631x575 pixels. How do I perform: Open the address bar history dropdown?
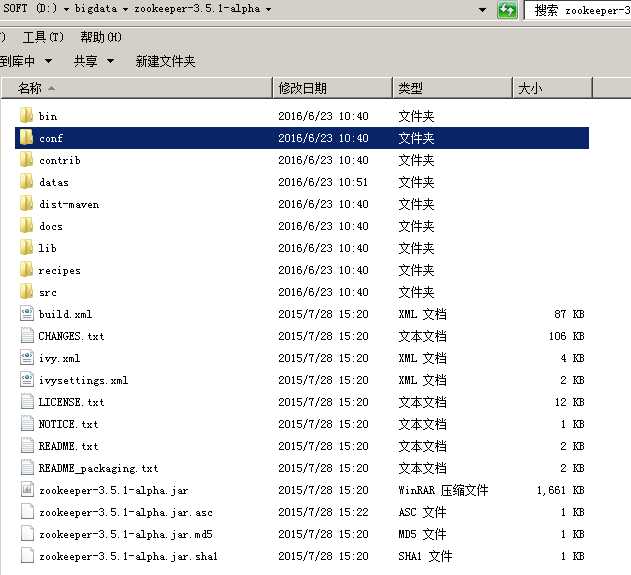(482, 10)
